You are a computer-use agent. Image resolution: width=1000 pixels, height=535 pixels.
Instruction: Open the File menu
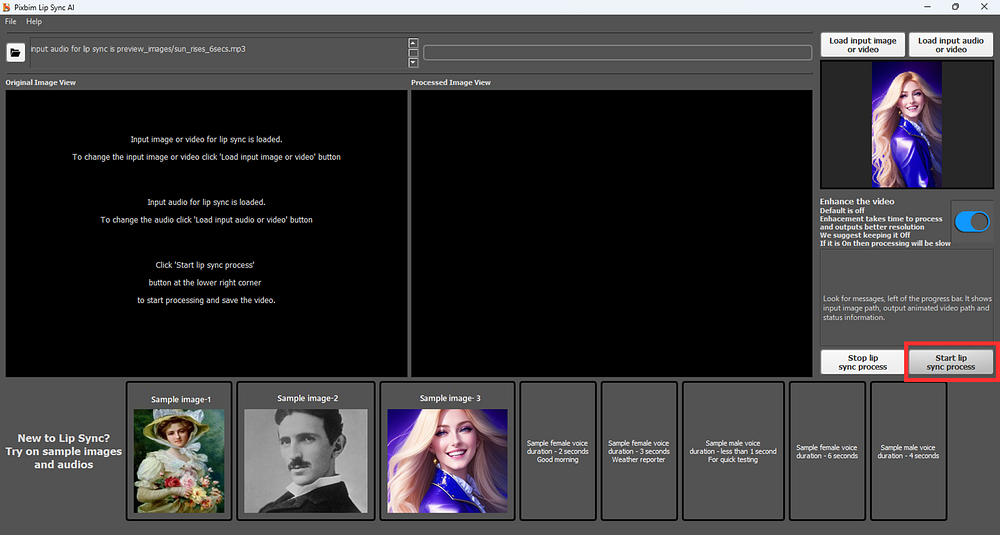click(x=11, y=21)
